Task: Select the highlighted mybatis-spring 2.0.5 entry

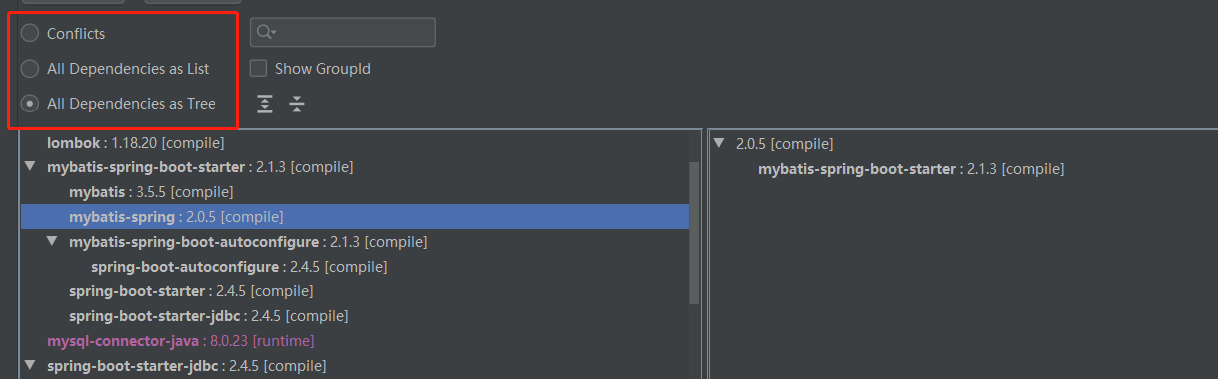Action: coord(355,216)
